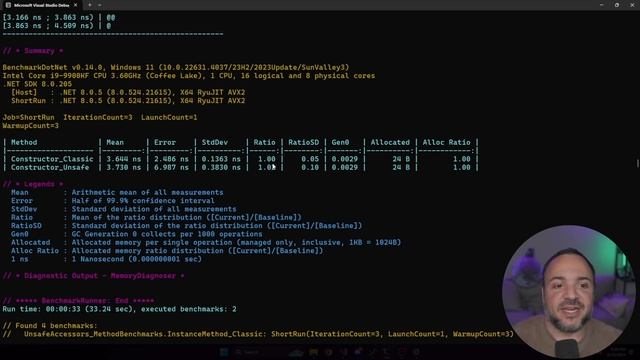The image size is (640, 360).
Task: Click the presenter webcam thumbnail
Action: [569, 291]
